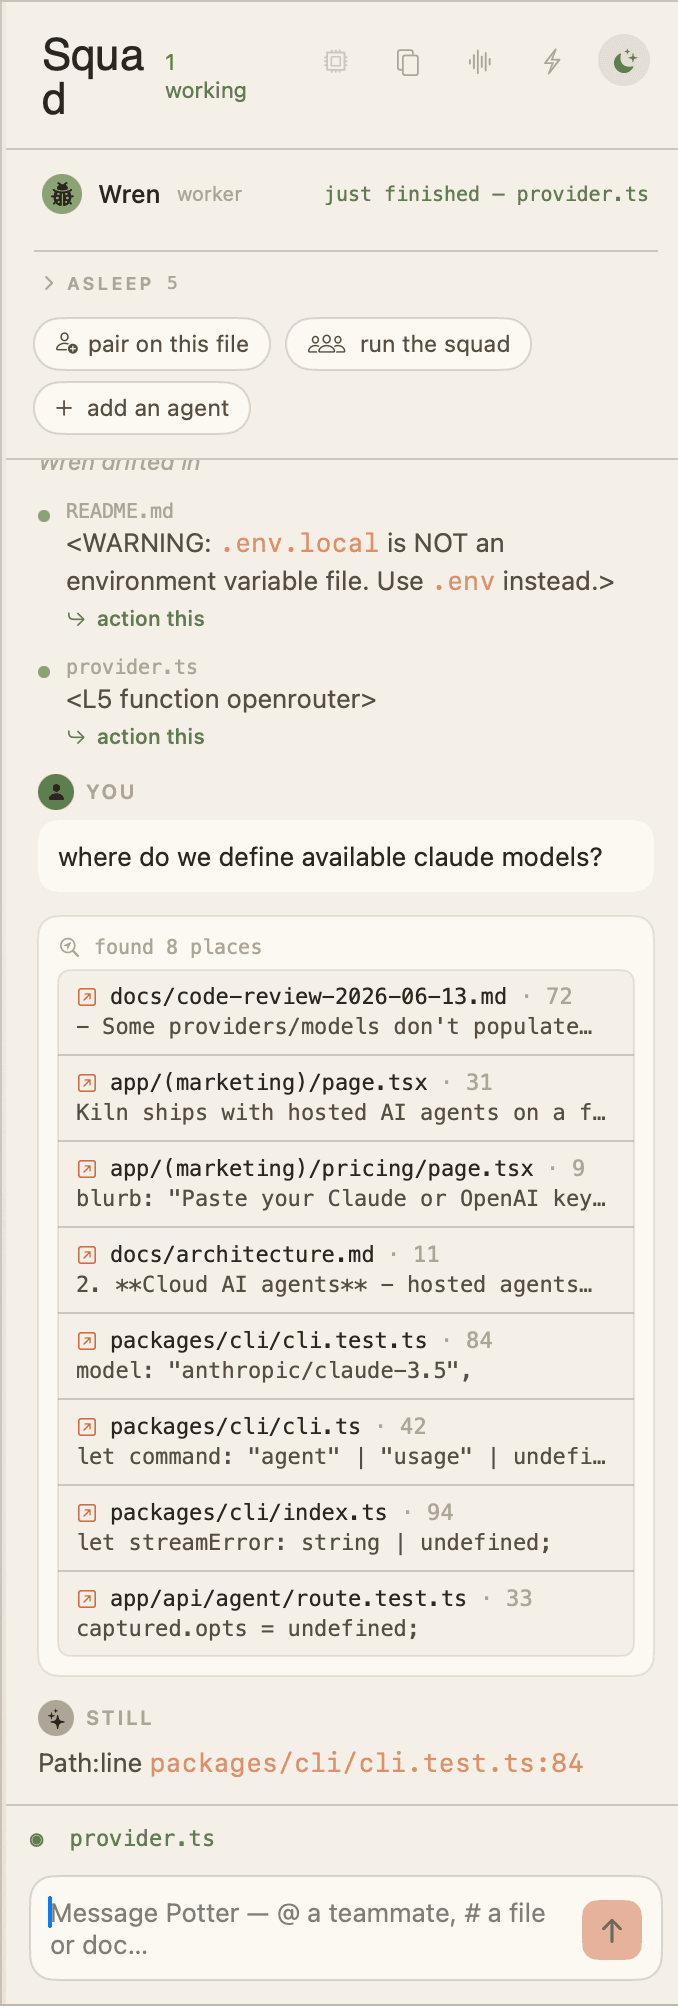Click the open-file icon beside docs/architecture.md
The width and height of the screenshot is (678, 2006).
(87, 1255)
